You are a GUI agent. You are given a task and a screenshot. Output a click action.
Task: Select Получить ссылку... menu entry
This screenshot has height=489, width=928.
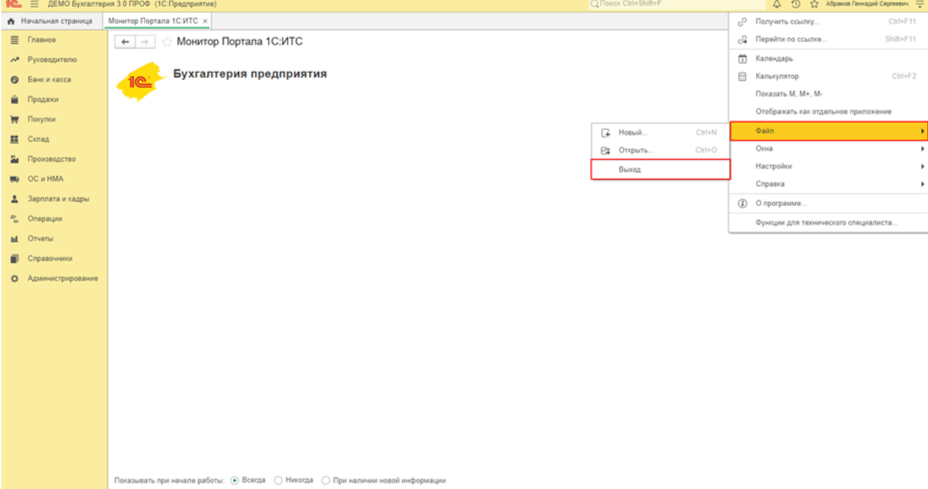click(x=829, y=21)
